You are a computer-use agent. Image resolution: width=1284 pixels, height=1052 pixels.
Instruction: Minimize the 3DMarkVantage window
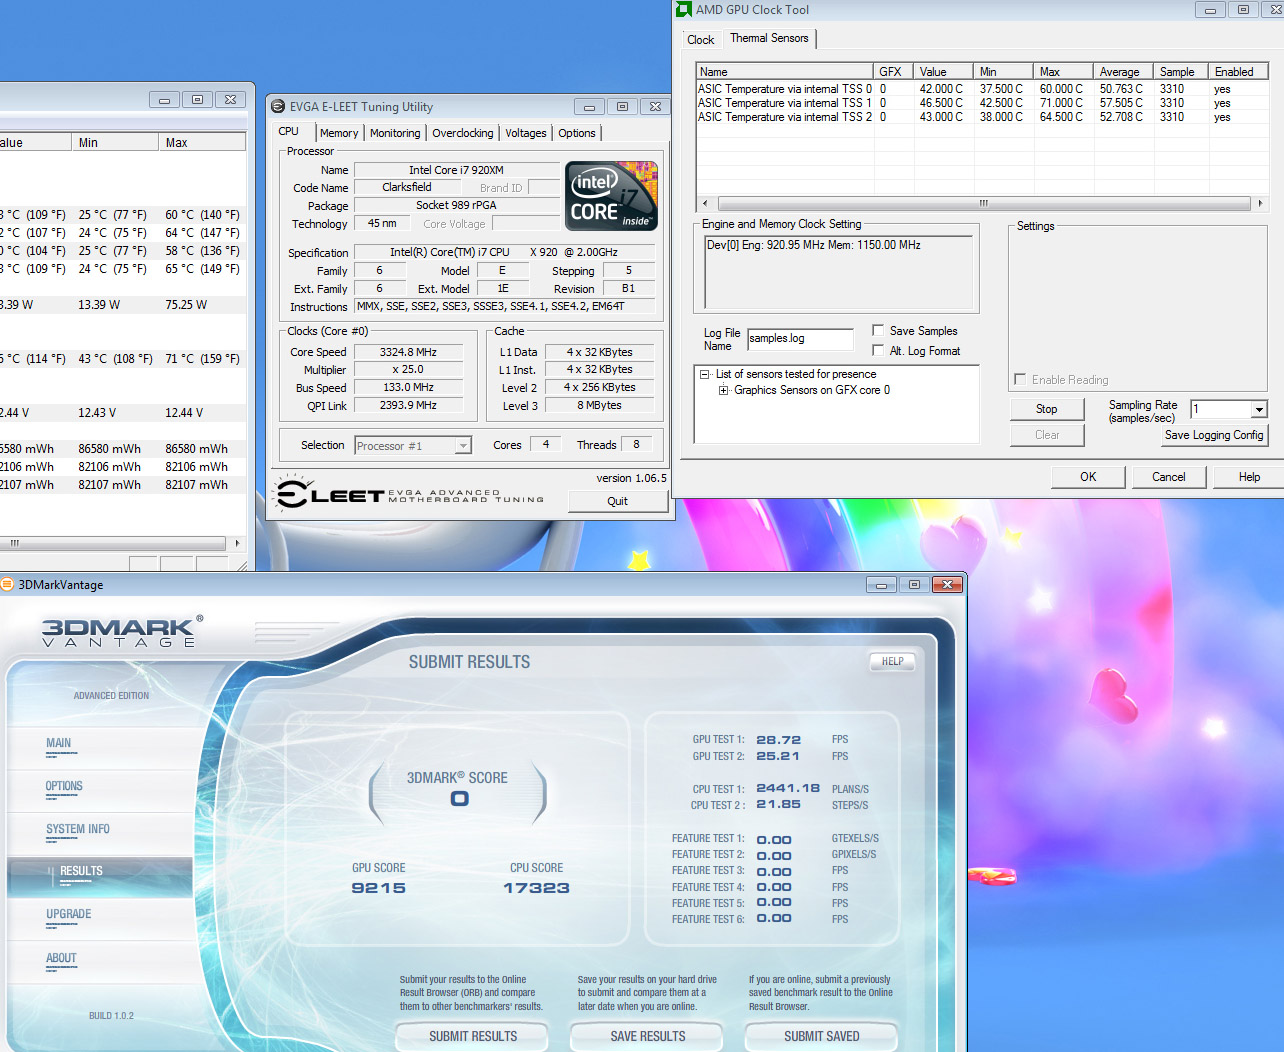coord(881,585)
